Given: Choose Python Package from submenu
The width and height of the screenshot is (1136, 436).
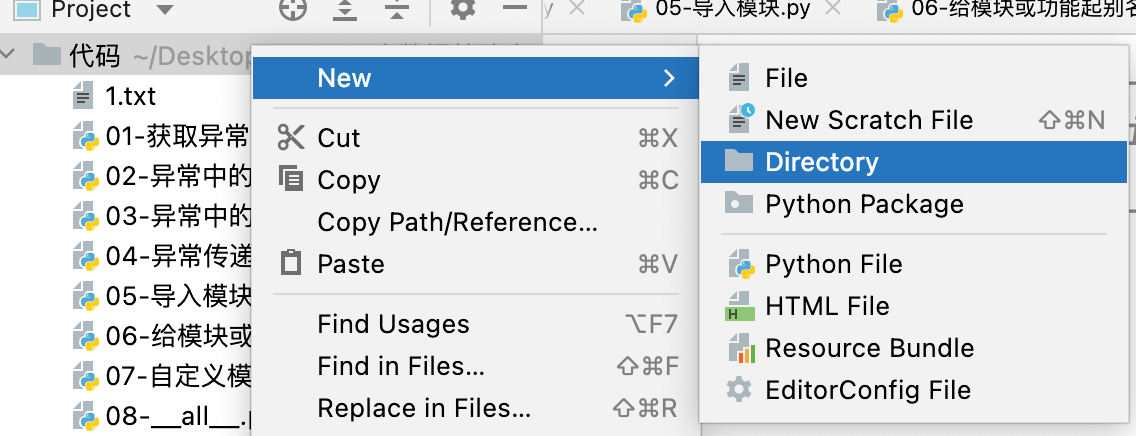Looking at the screenshot, I should pos(864,204).
